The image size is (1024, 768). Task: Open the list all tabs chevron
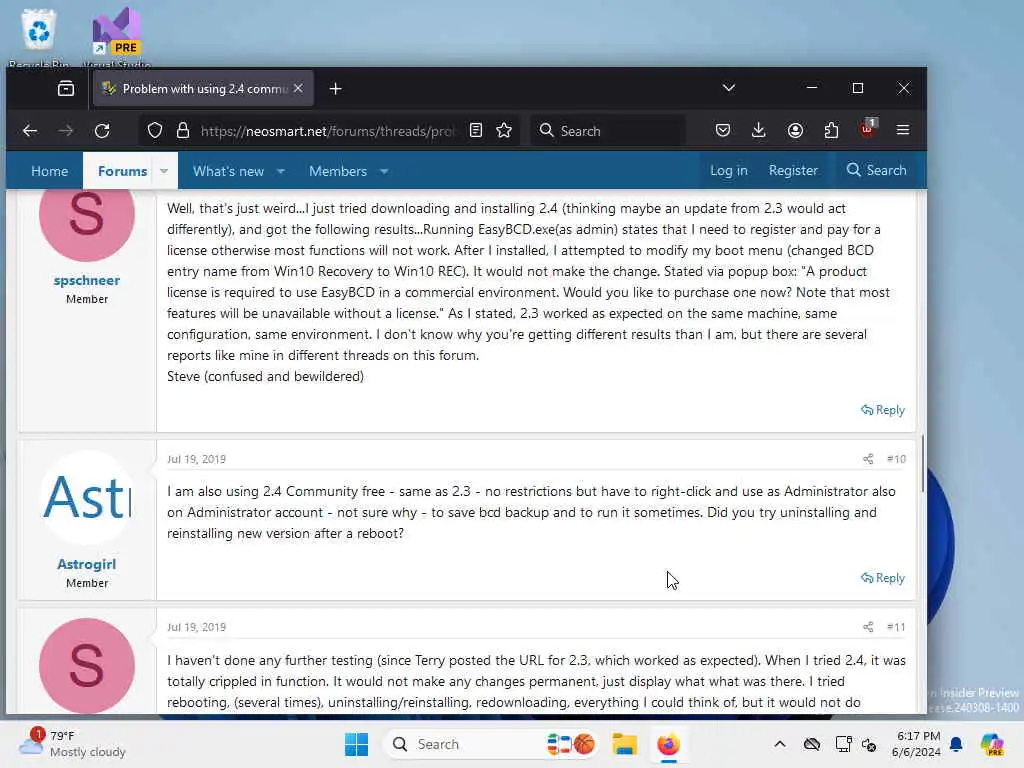729,88
